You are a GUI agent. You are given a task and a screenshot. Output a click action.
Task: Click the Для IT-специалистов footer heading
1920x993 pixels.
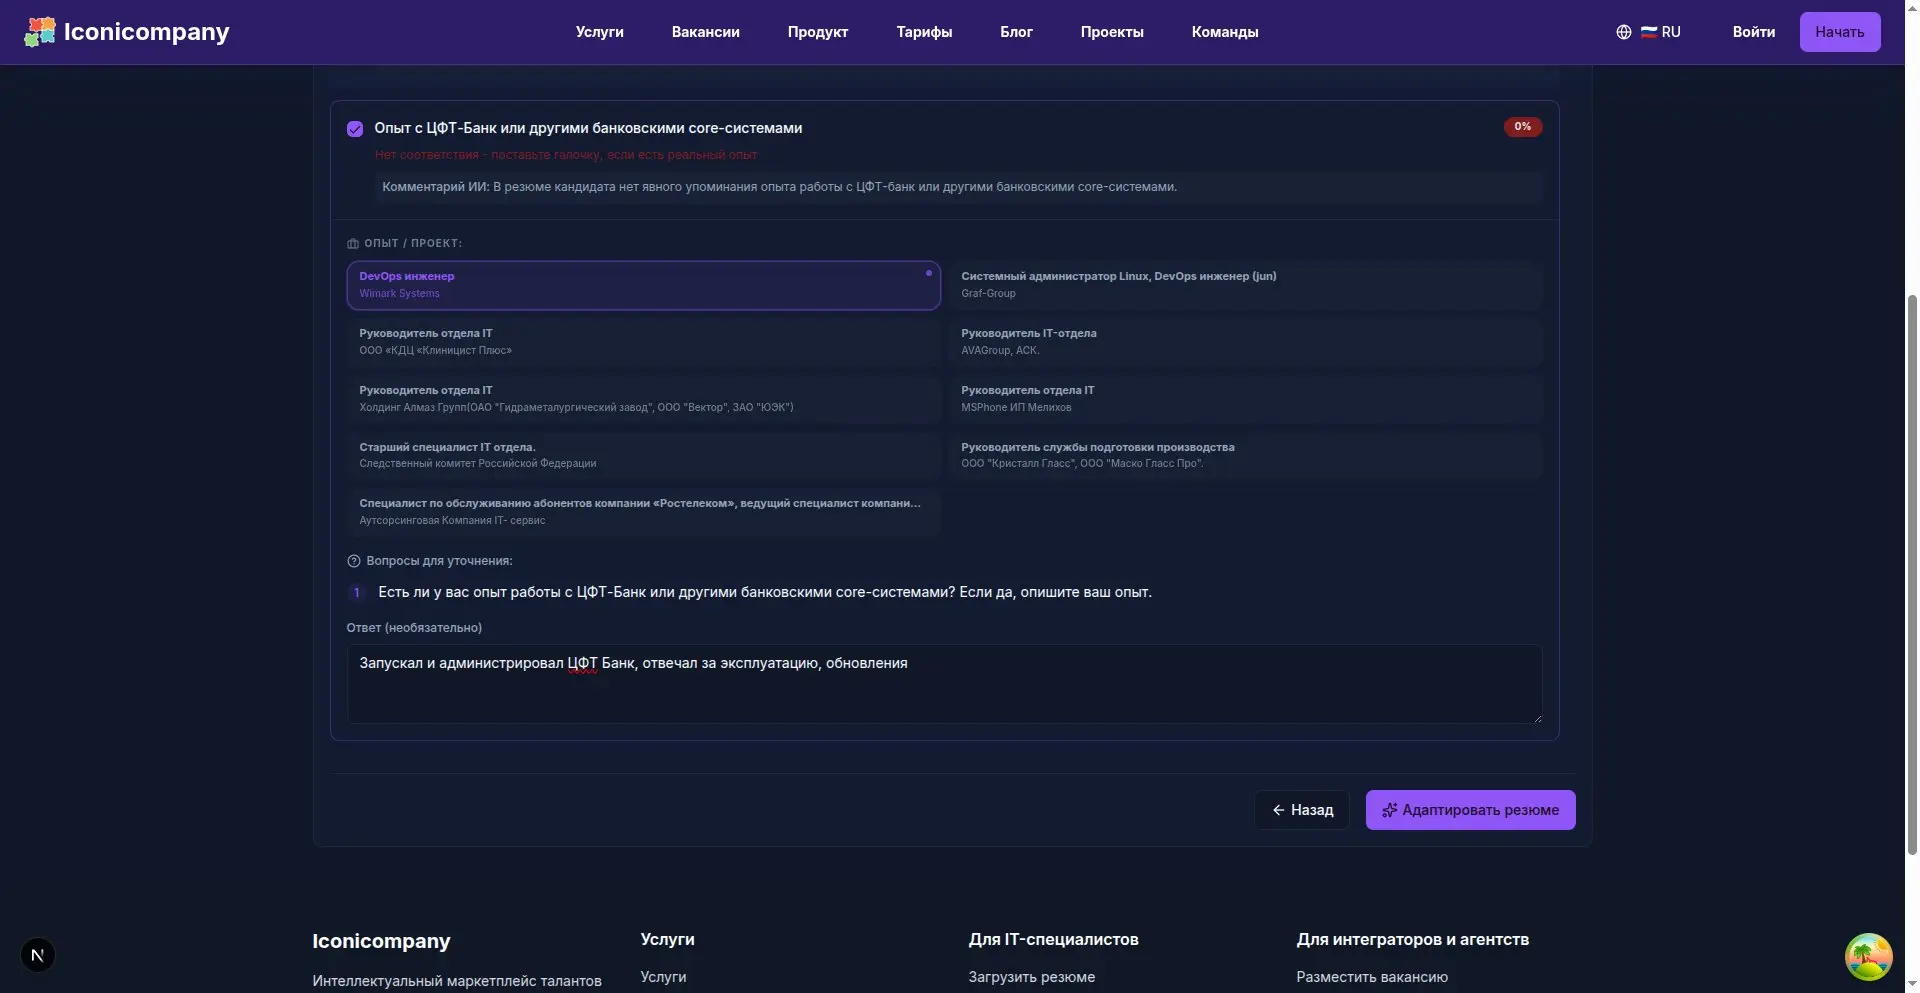click(1053, 939)
